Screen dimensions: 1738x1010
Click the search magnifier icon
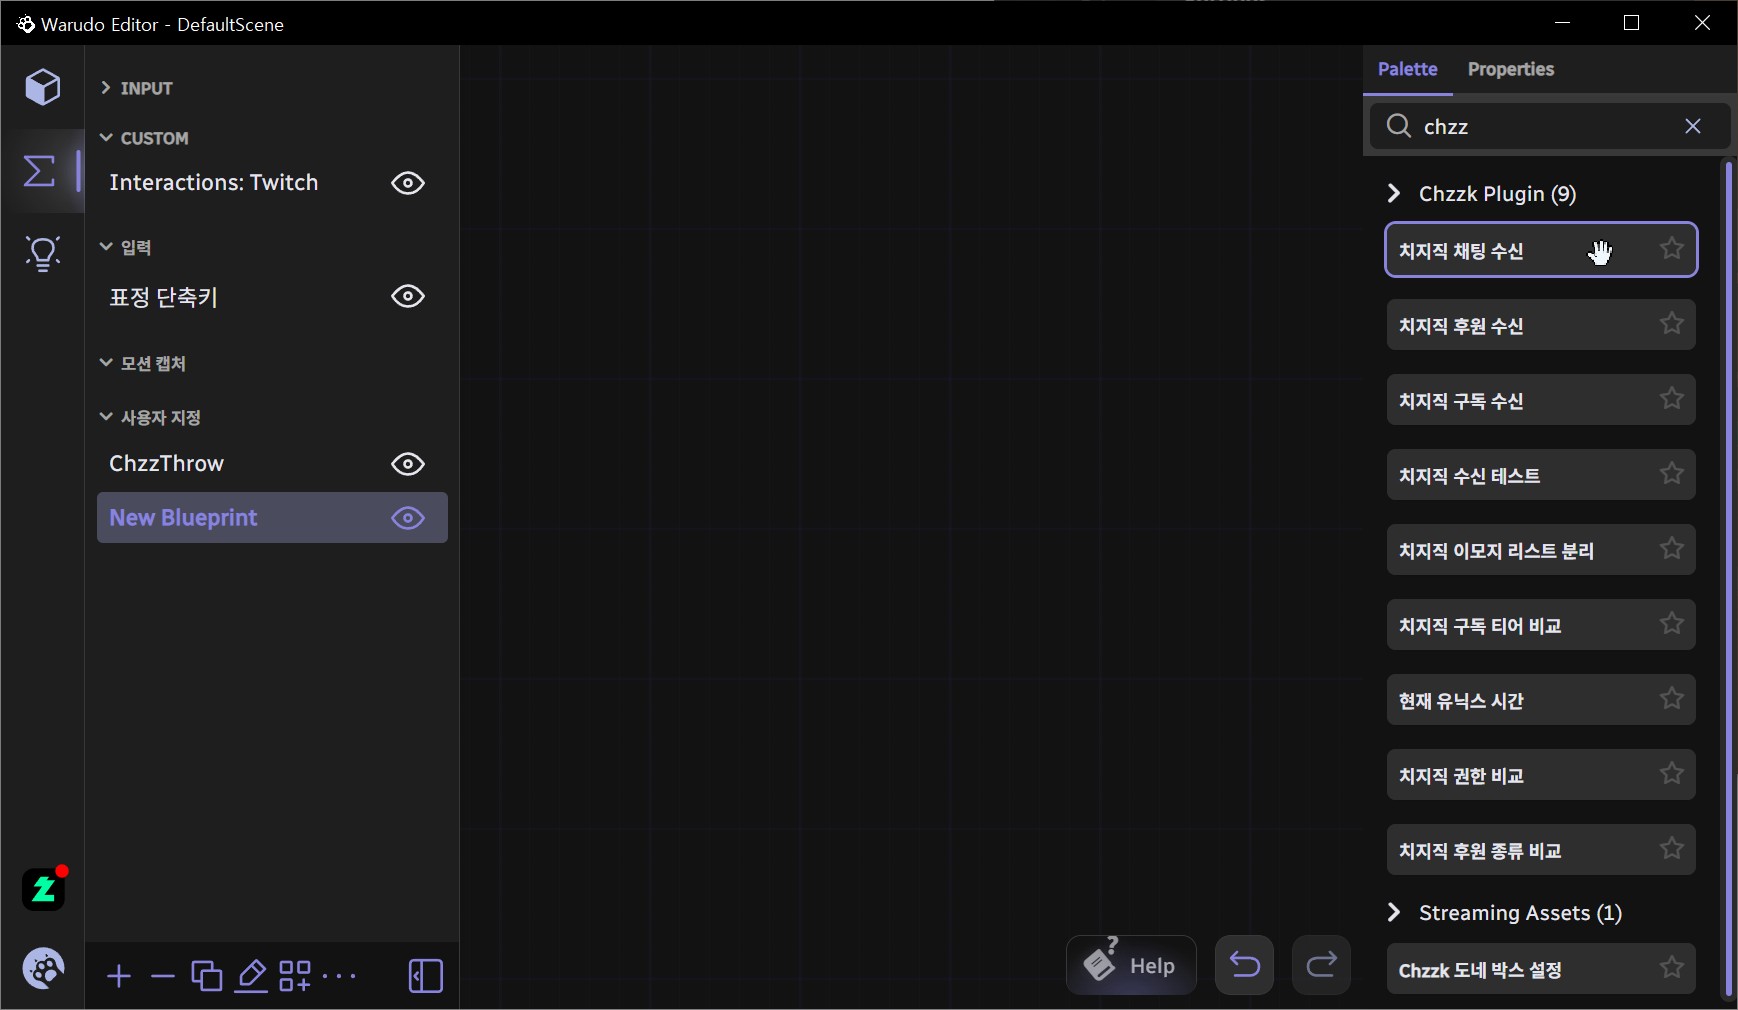(1399, 126)
